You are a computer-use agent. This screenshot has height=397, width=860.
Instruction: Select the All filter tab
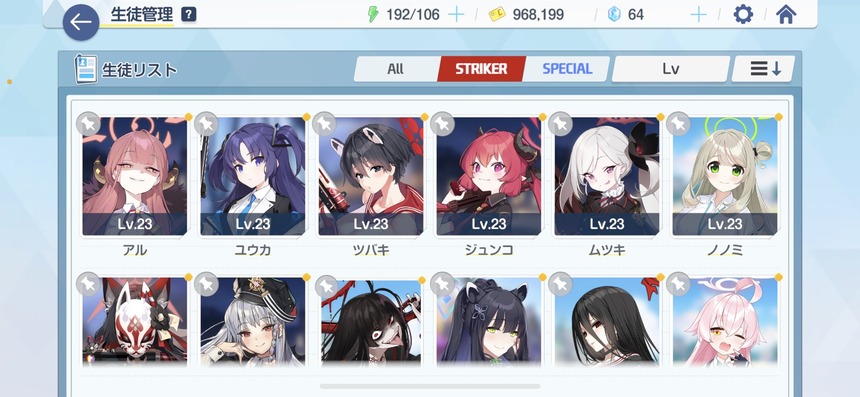click(x=395, y=69)
